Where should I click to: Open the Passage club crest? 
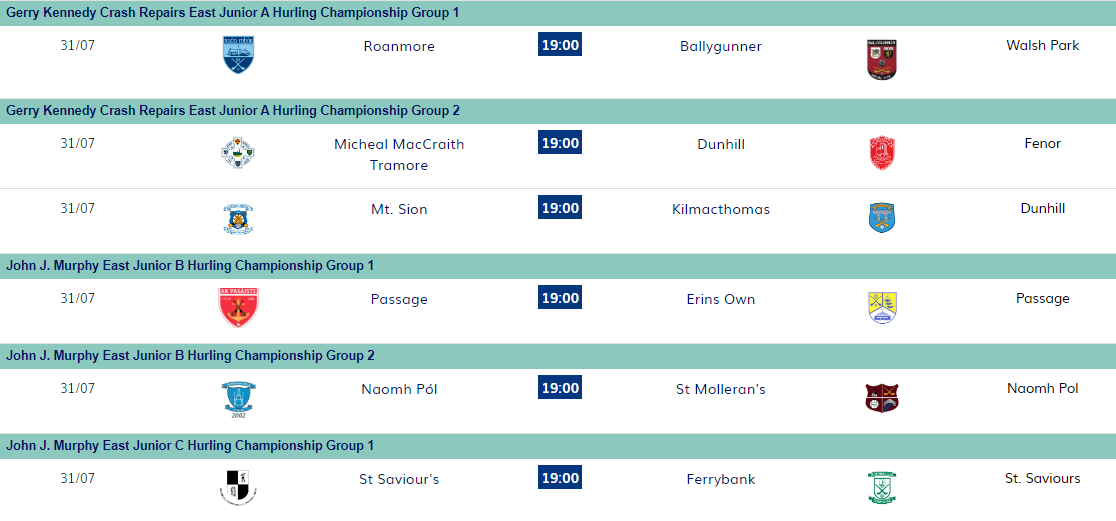(x=238, y=307)
